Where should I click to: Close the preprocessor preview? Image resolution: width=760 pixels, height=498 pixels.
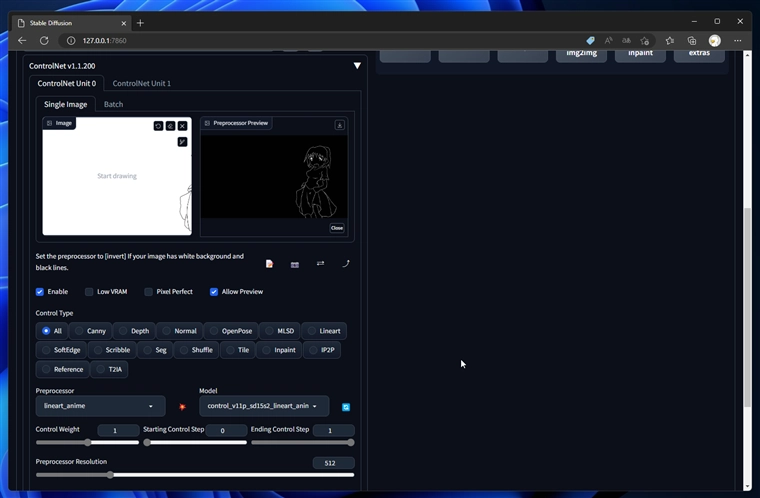(x=337, y=228)
